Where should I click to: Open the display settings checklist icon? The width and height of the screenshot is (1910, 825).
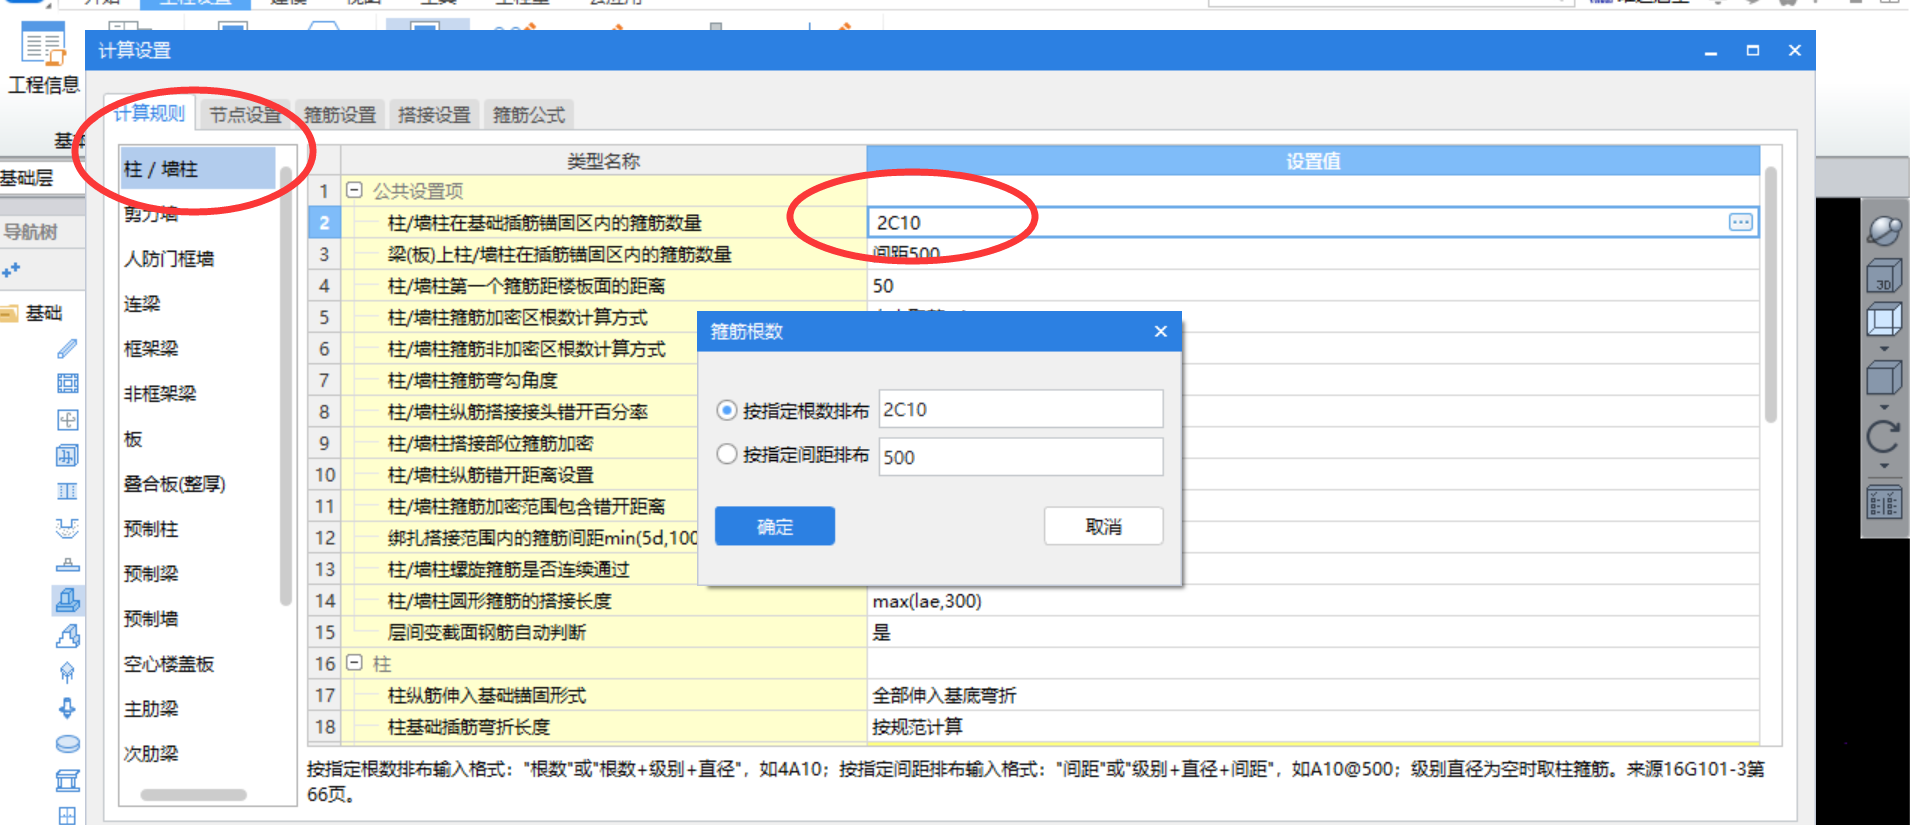(1884, 503)
